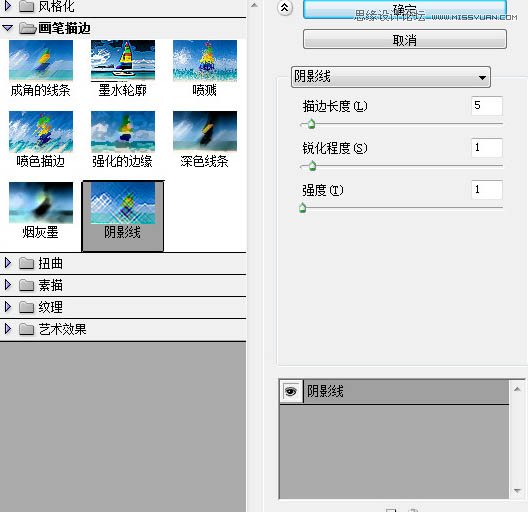This screenshot has width=528, height=512.
Task: Select the 强化的边缘 filter thumbnail
Action: tap(123, 132)
